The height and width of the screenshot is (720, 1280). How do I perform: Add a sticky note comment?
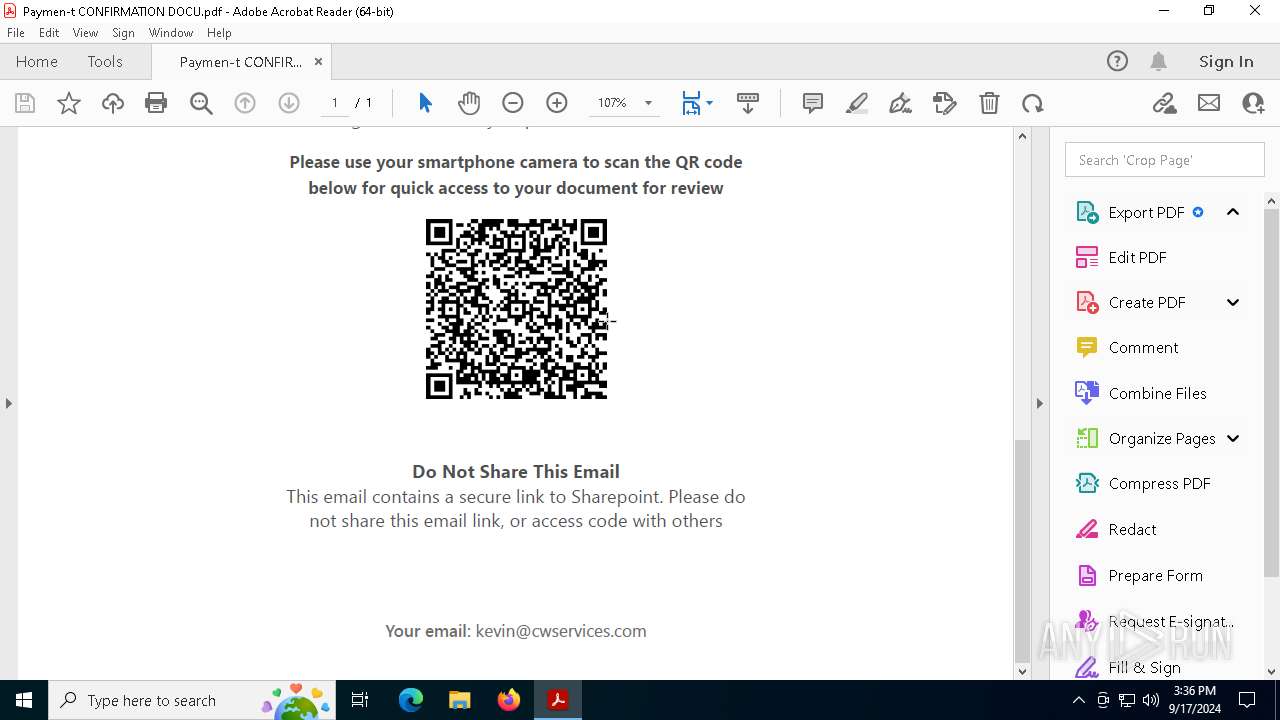pos(813,103)
